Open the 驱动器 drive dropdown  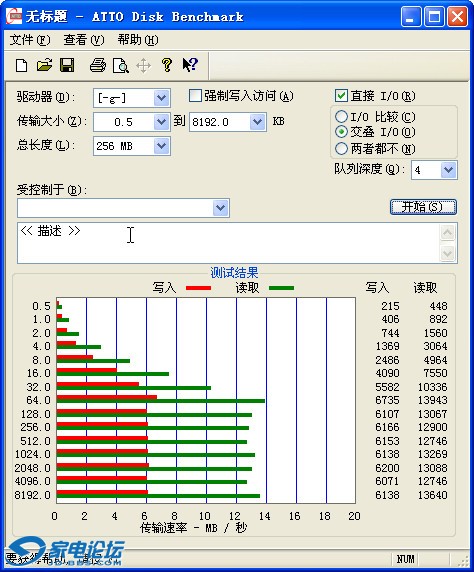pyautogui.click(x=161, y=98)
